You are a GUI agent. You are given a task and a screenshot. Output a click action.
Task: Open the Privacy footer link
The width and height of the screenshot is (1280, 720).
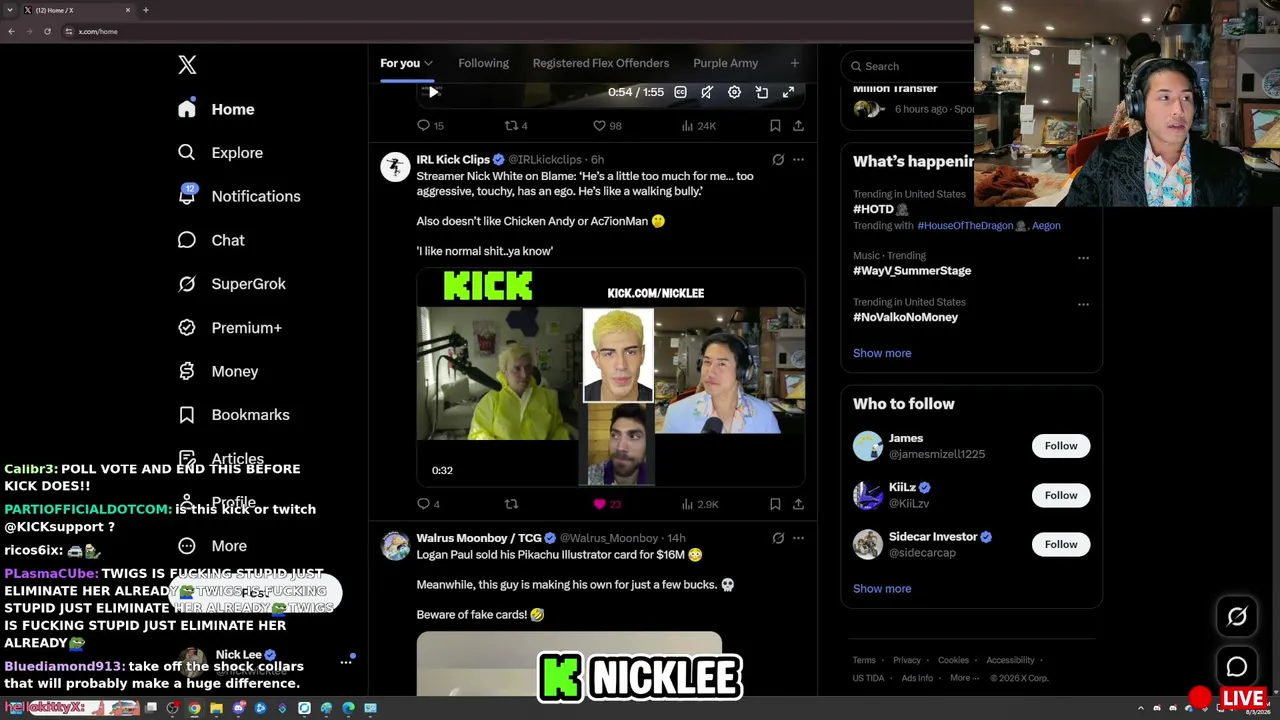[907, 660]
